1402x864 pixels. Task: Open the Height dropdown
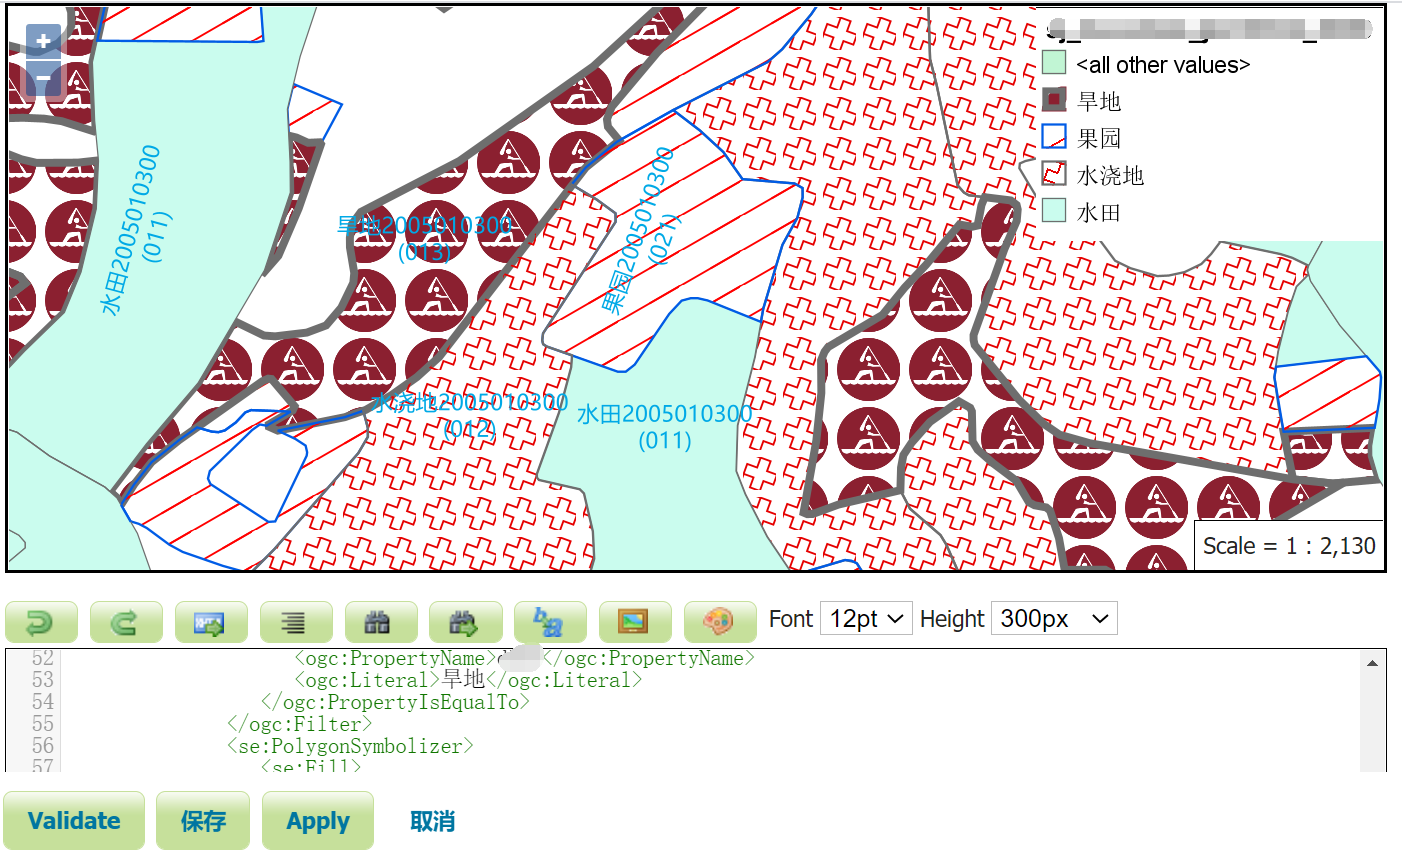(1054, 618)
